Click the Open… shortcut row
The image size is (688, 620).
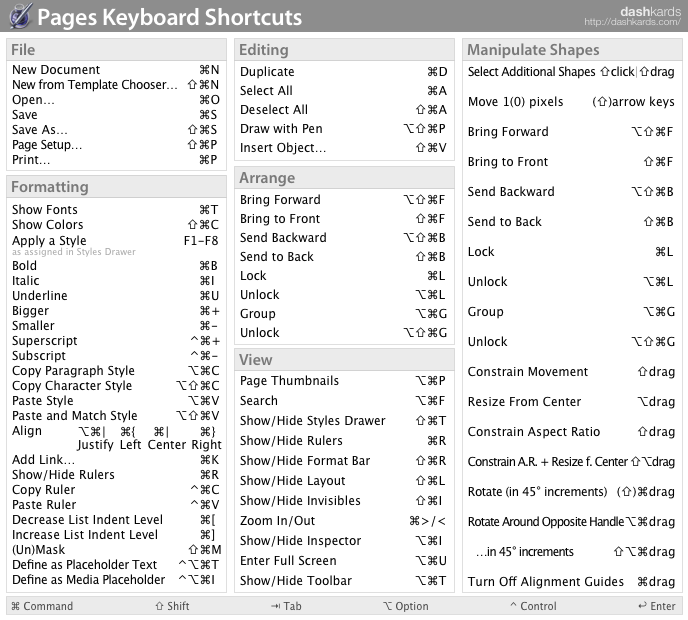116,100
